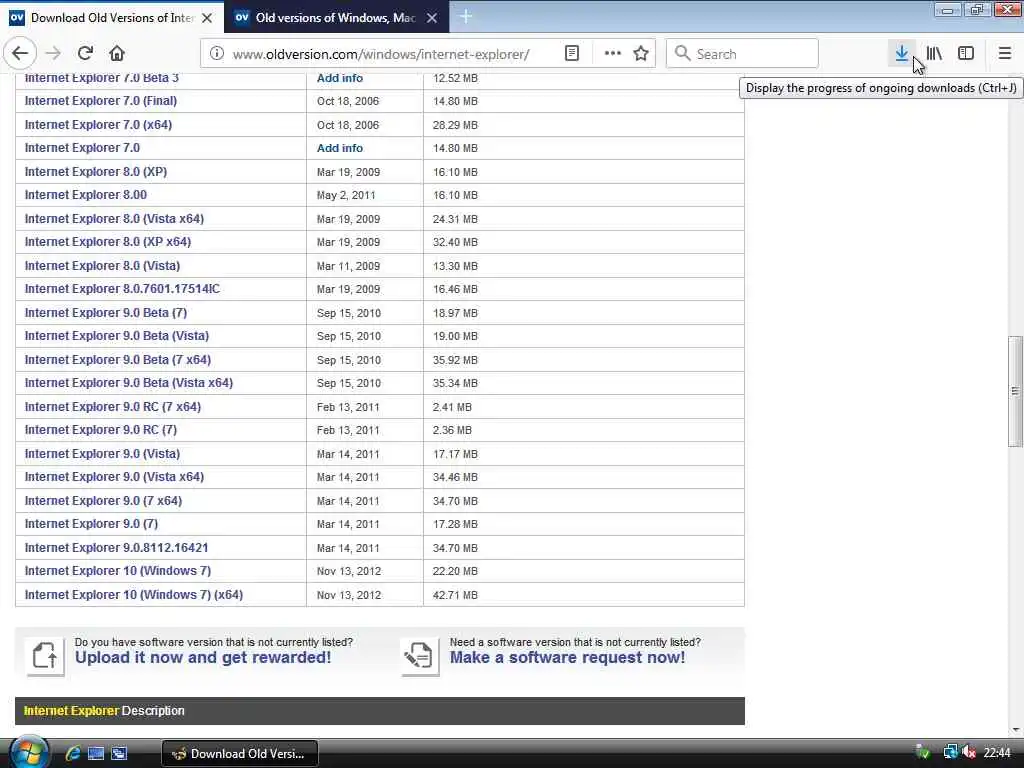Viewport: 1024px width, 768px height.
Task: Open Internet Explorer 9.0.8112.16421 link
Action: tap(116, 548)
